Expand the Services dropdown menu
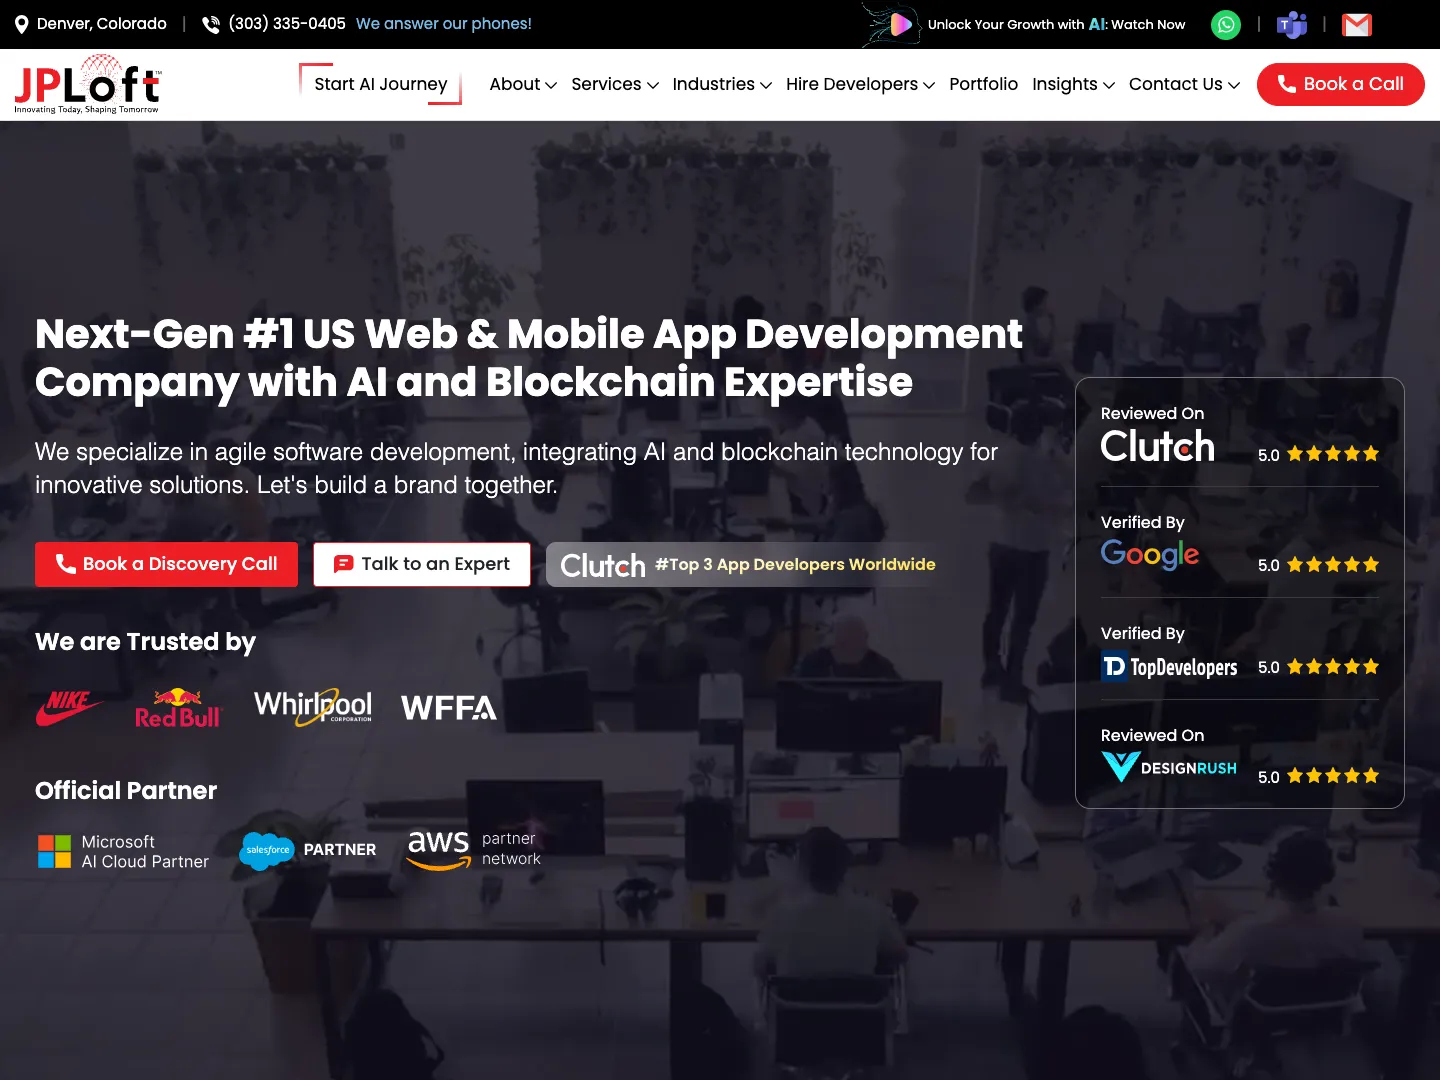This screenshot has height=1080, width=1440. click(x=614, y=85)
